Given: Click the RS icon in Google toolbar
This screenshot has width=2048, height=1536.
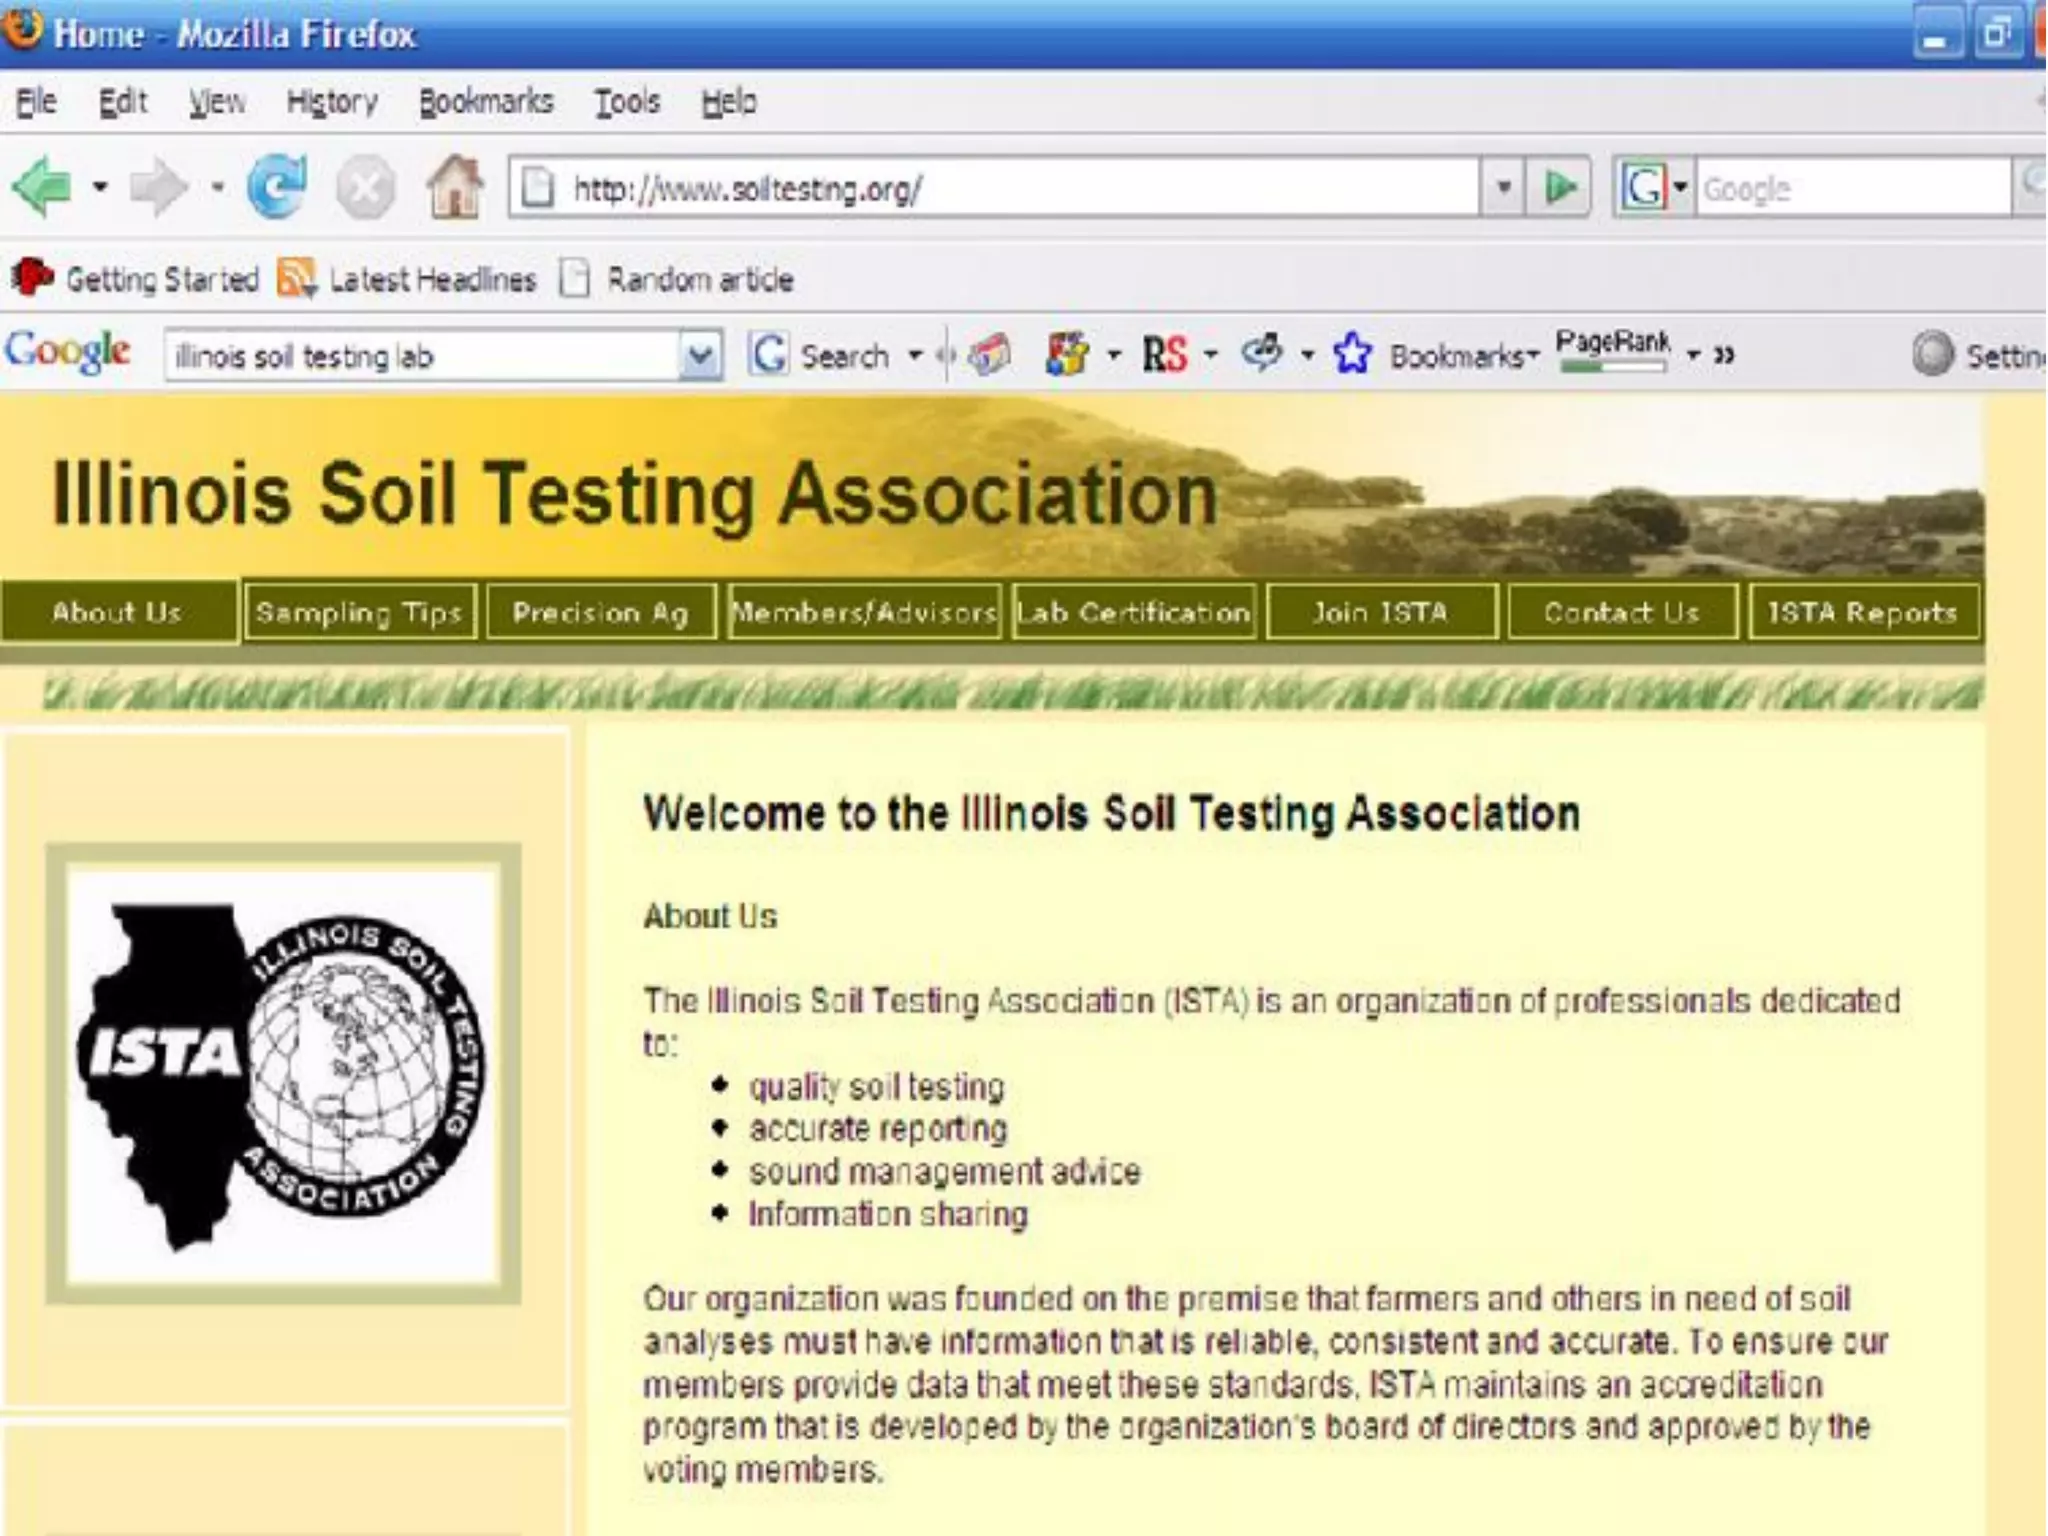Looking at the screenshot, I should [1165, 354].
